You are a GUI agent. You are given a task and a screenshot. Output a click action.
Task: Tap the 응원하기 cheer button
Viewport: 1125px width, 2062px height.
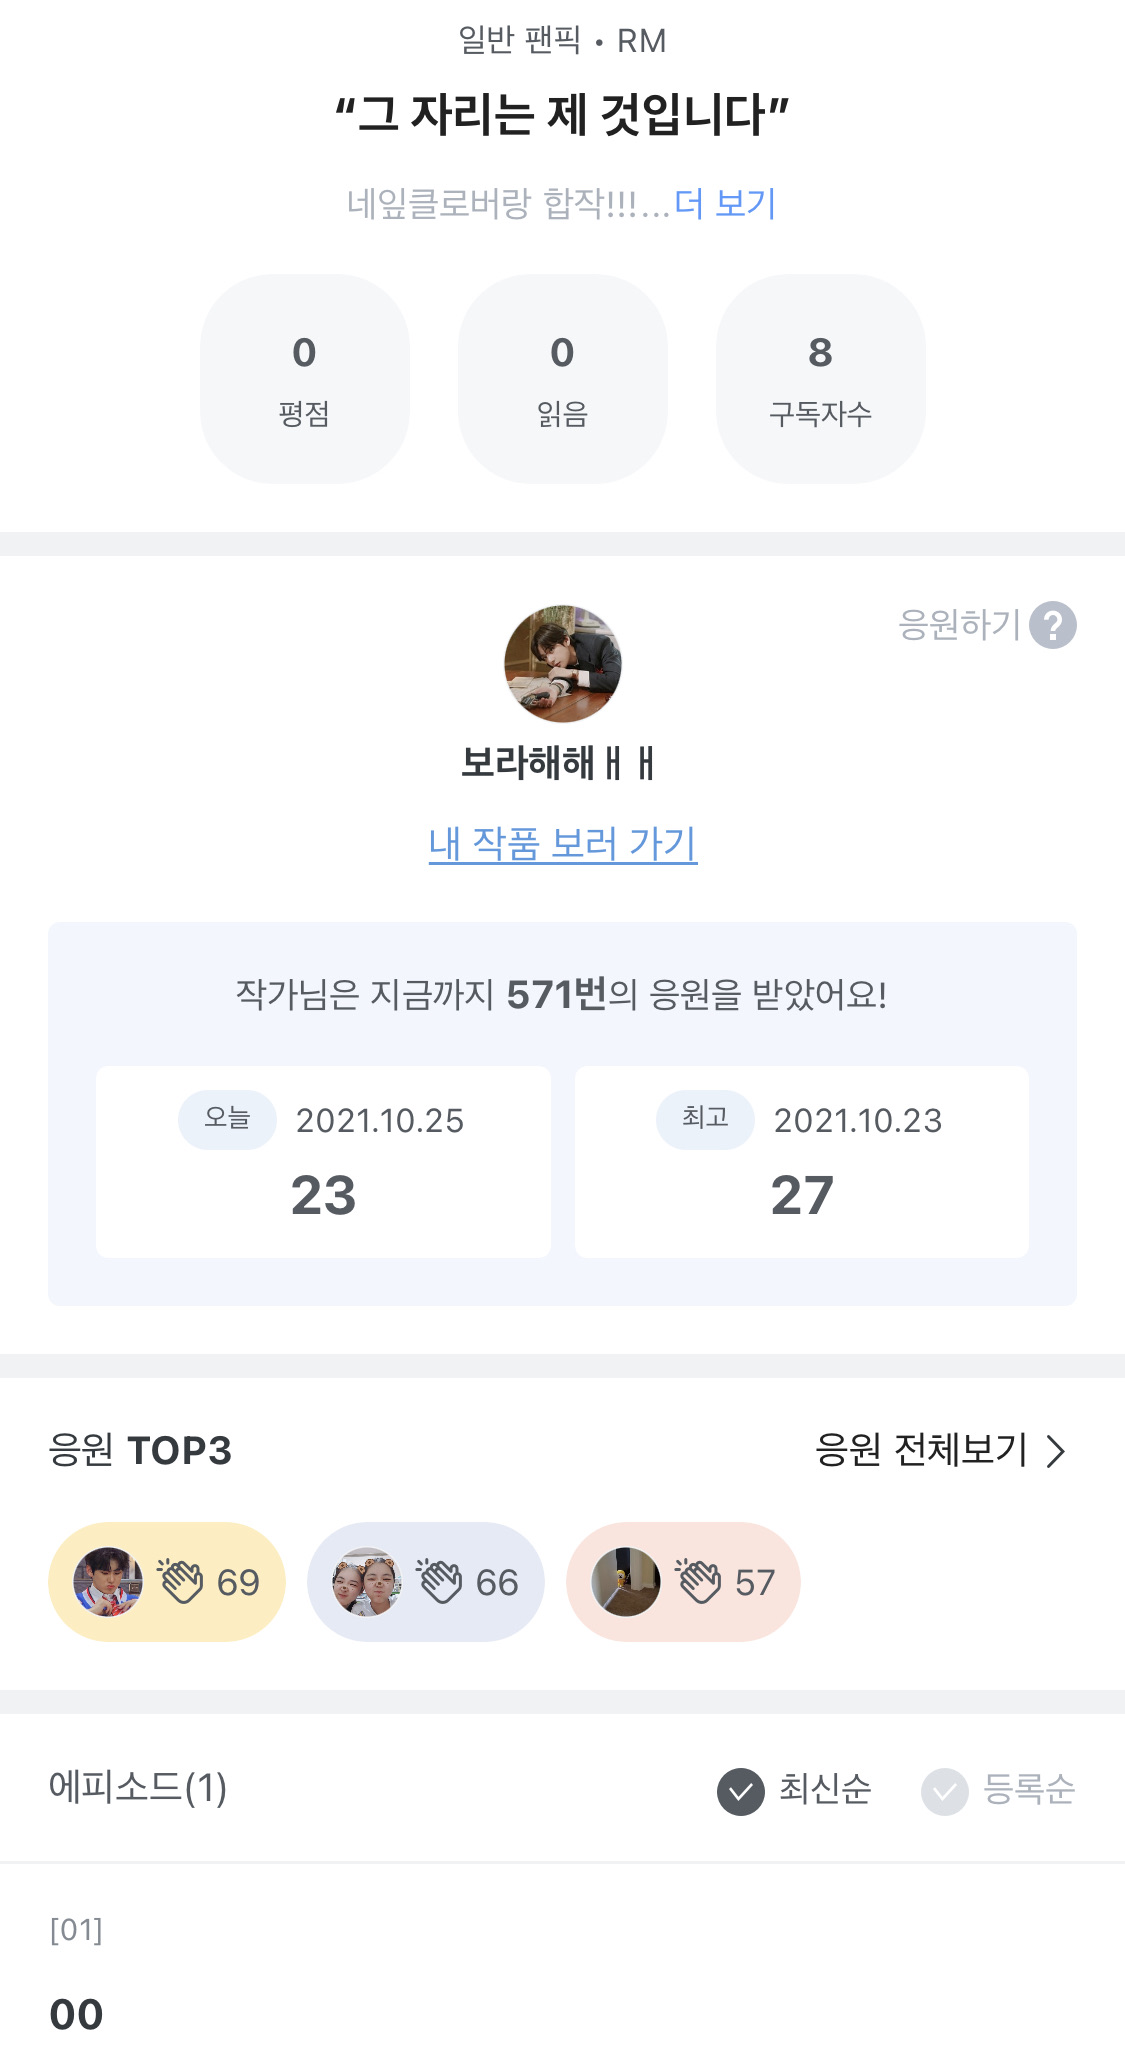[x=959, y=625]
